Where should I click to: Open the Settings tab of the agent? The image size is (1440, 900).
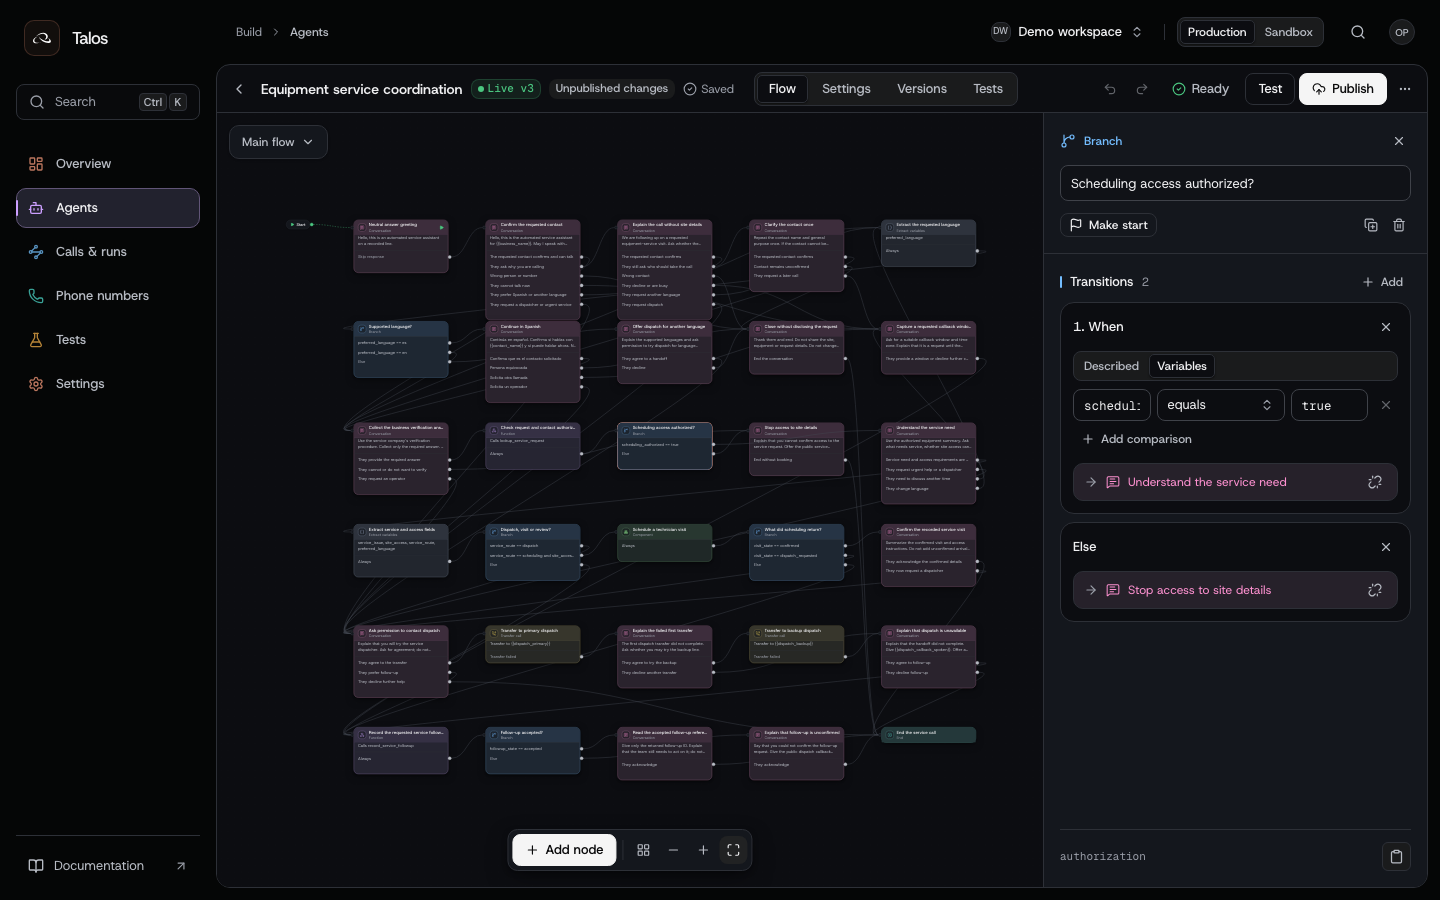click(x=846, y=89)
